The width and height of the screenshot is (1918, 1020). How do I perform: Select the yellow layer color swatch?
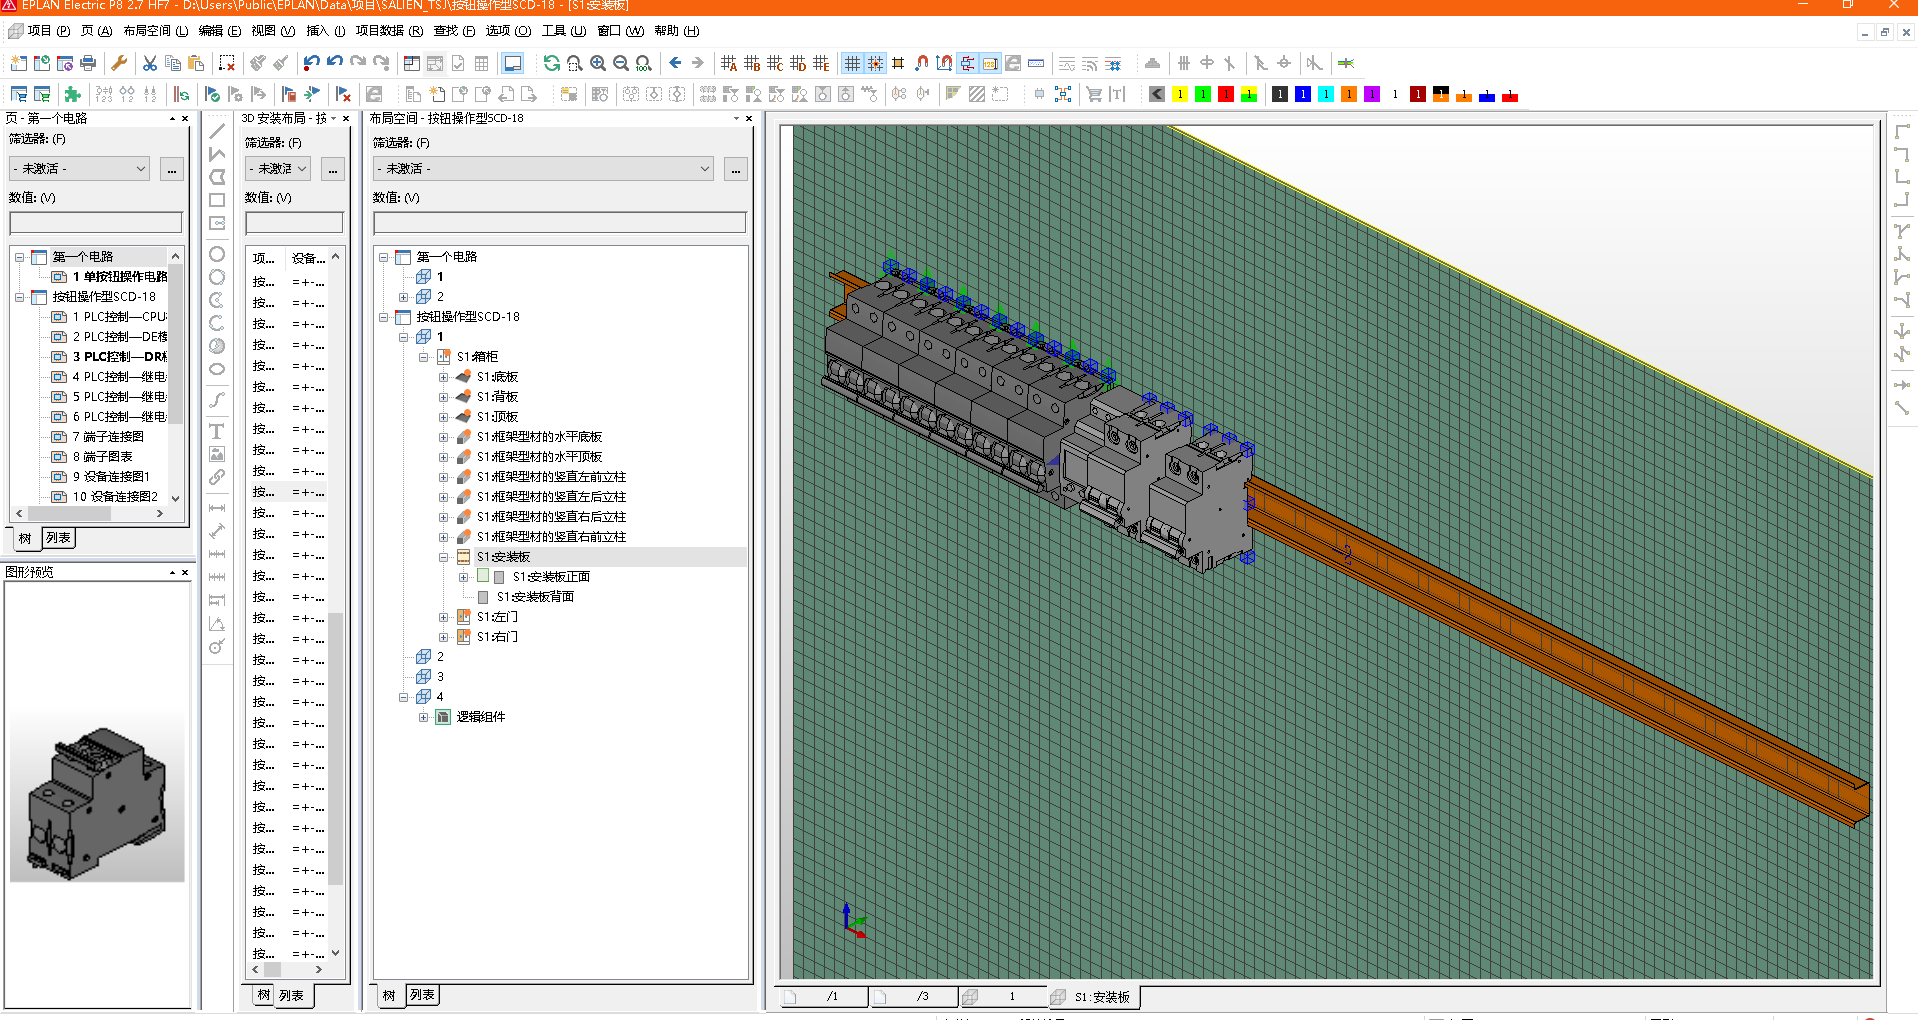click(x=1180, y=94)
